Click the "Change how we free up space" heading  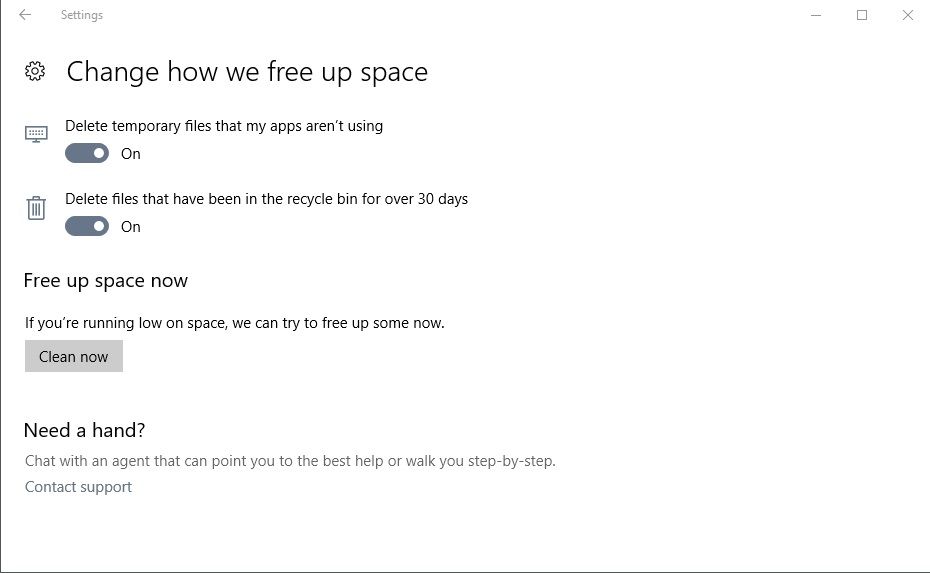coord(247,72)
